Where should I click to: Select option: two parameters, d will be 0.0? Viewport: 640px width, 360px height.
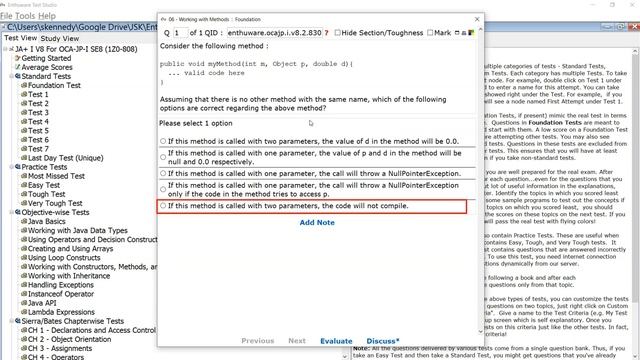tap(163, 141)
